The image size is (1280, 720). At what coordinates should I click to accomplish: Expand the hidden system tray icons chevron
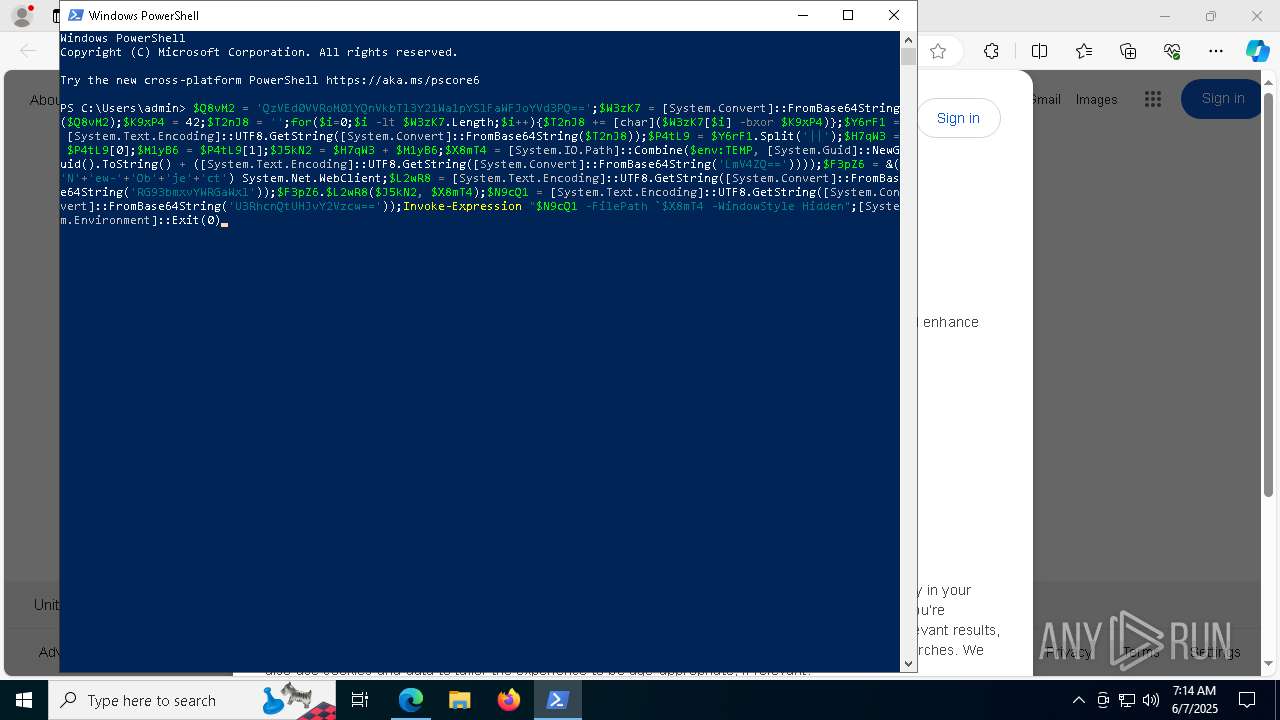coord(1079,700)
